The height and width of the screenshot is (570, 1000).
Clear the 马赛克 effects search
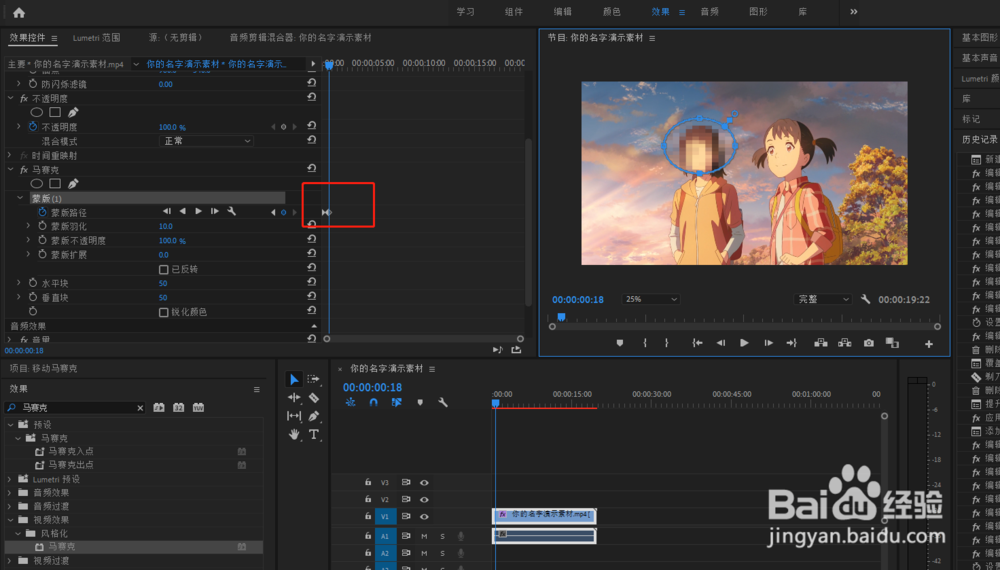point(140,407)
